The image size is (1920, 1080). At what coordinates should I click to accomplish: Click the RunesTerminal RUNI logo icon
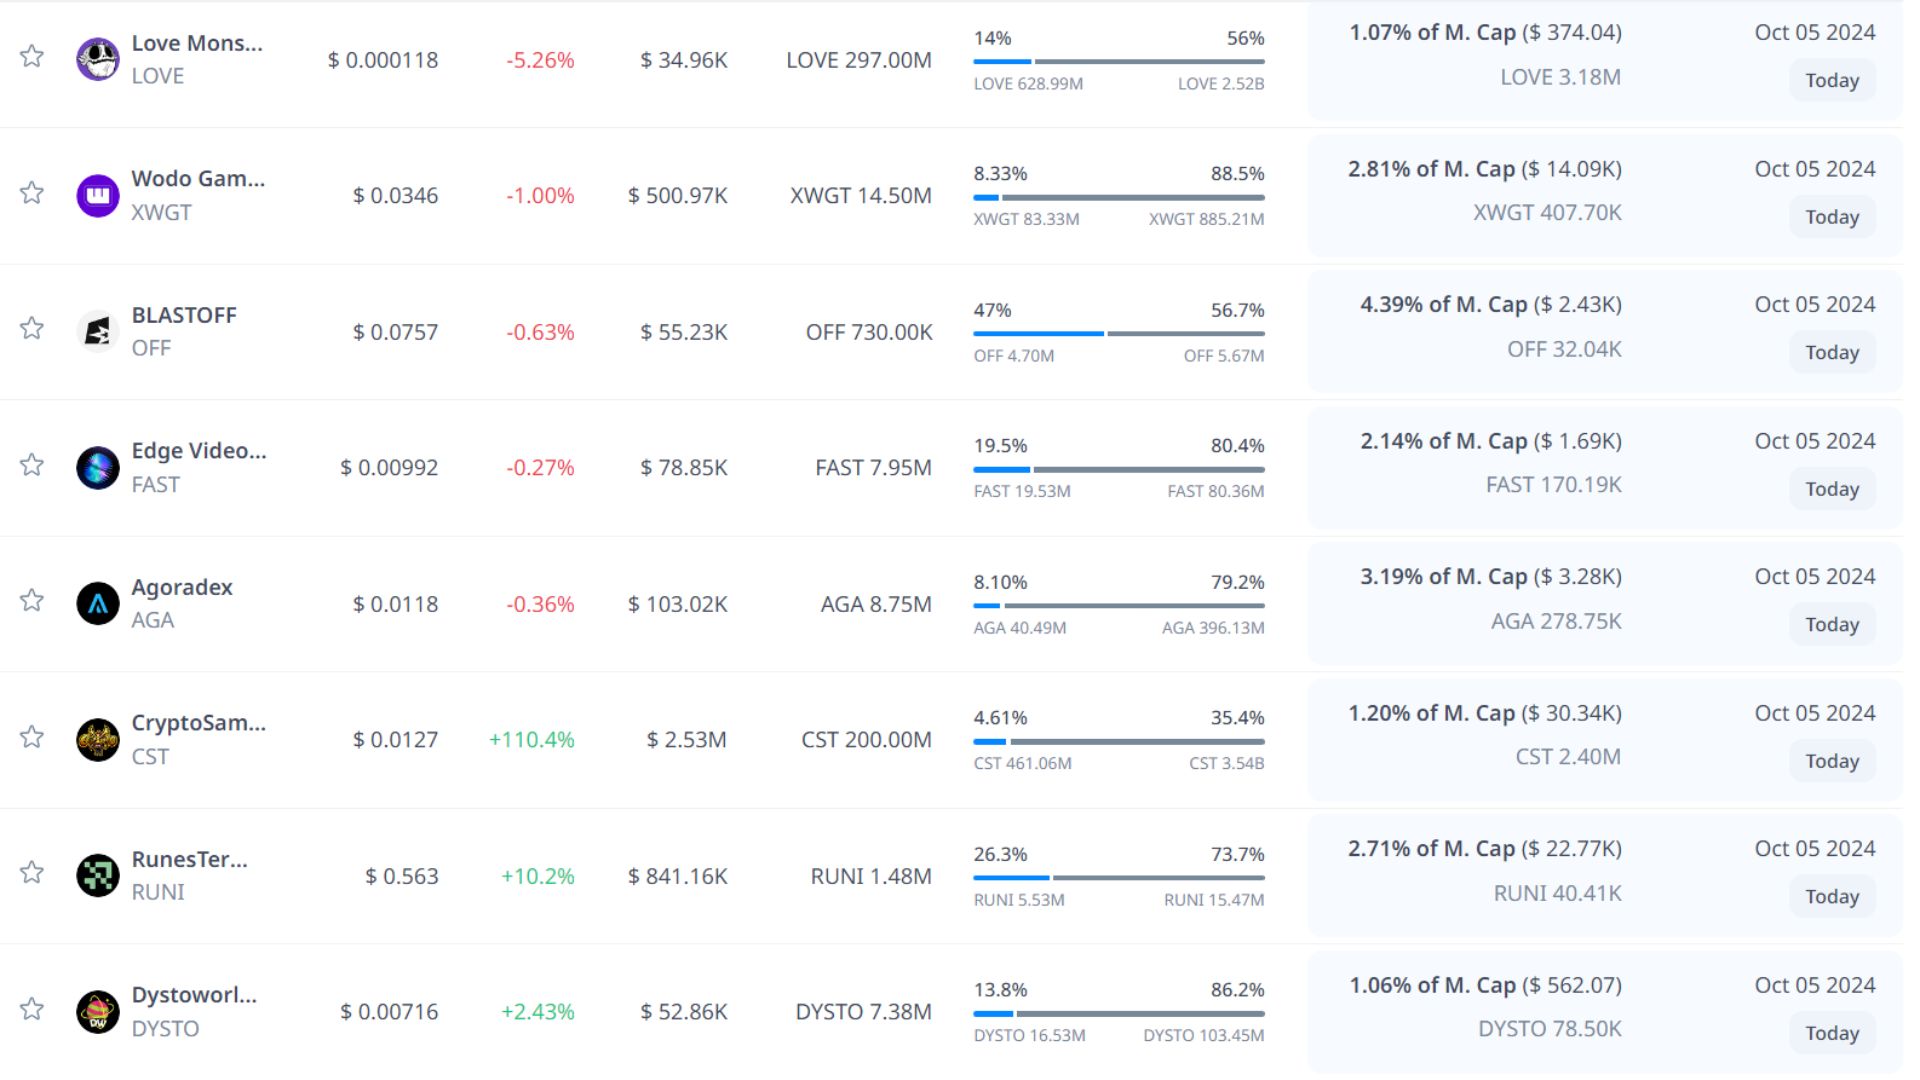pos(98,875)
